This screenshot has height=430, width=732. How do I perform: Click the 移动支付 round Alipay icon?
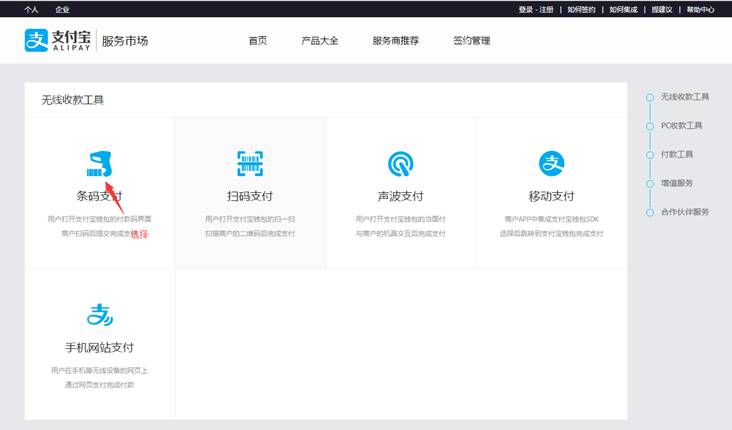(x=551, y=163)
